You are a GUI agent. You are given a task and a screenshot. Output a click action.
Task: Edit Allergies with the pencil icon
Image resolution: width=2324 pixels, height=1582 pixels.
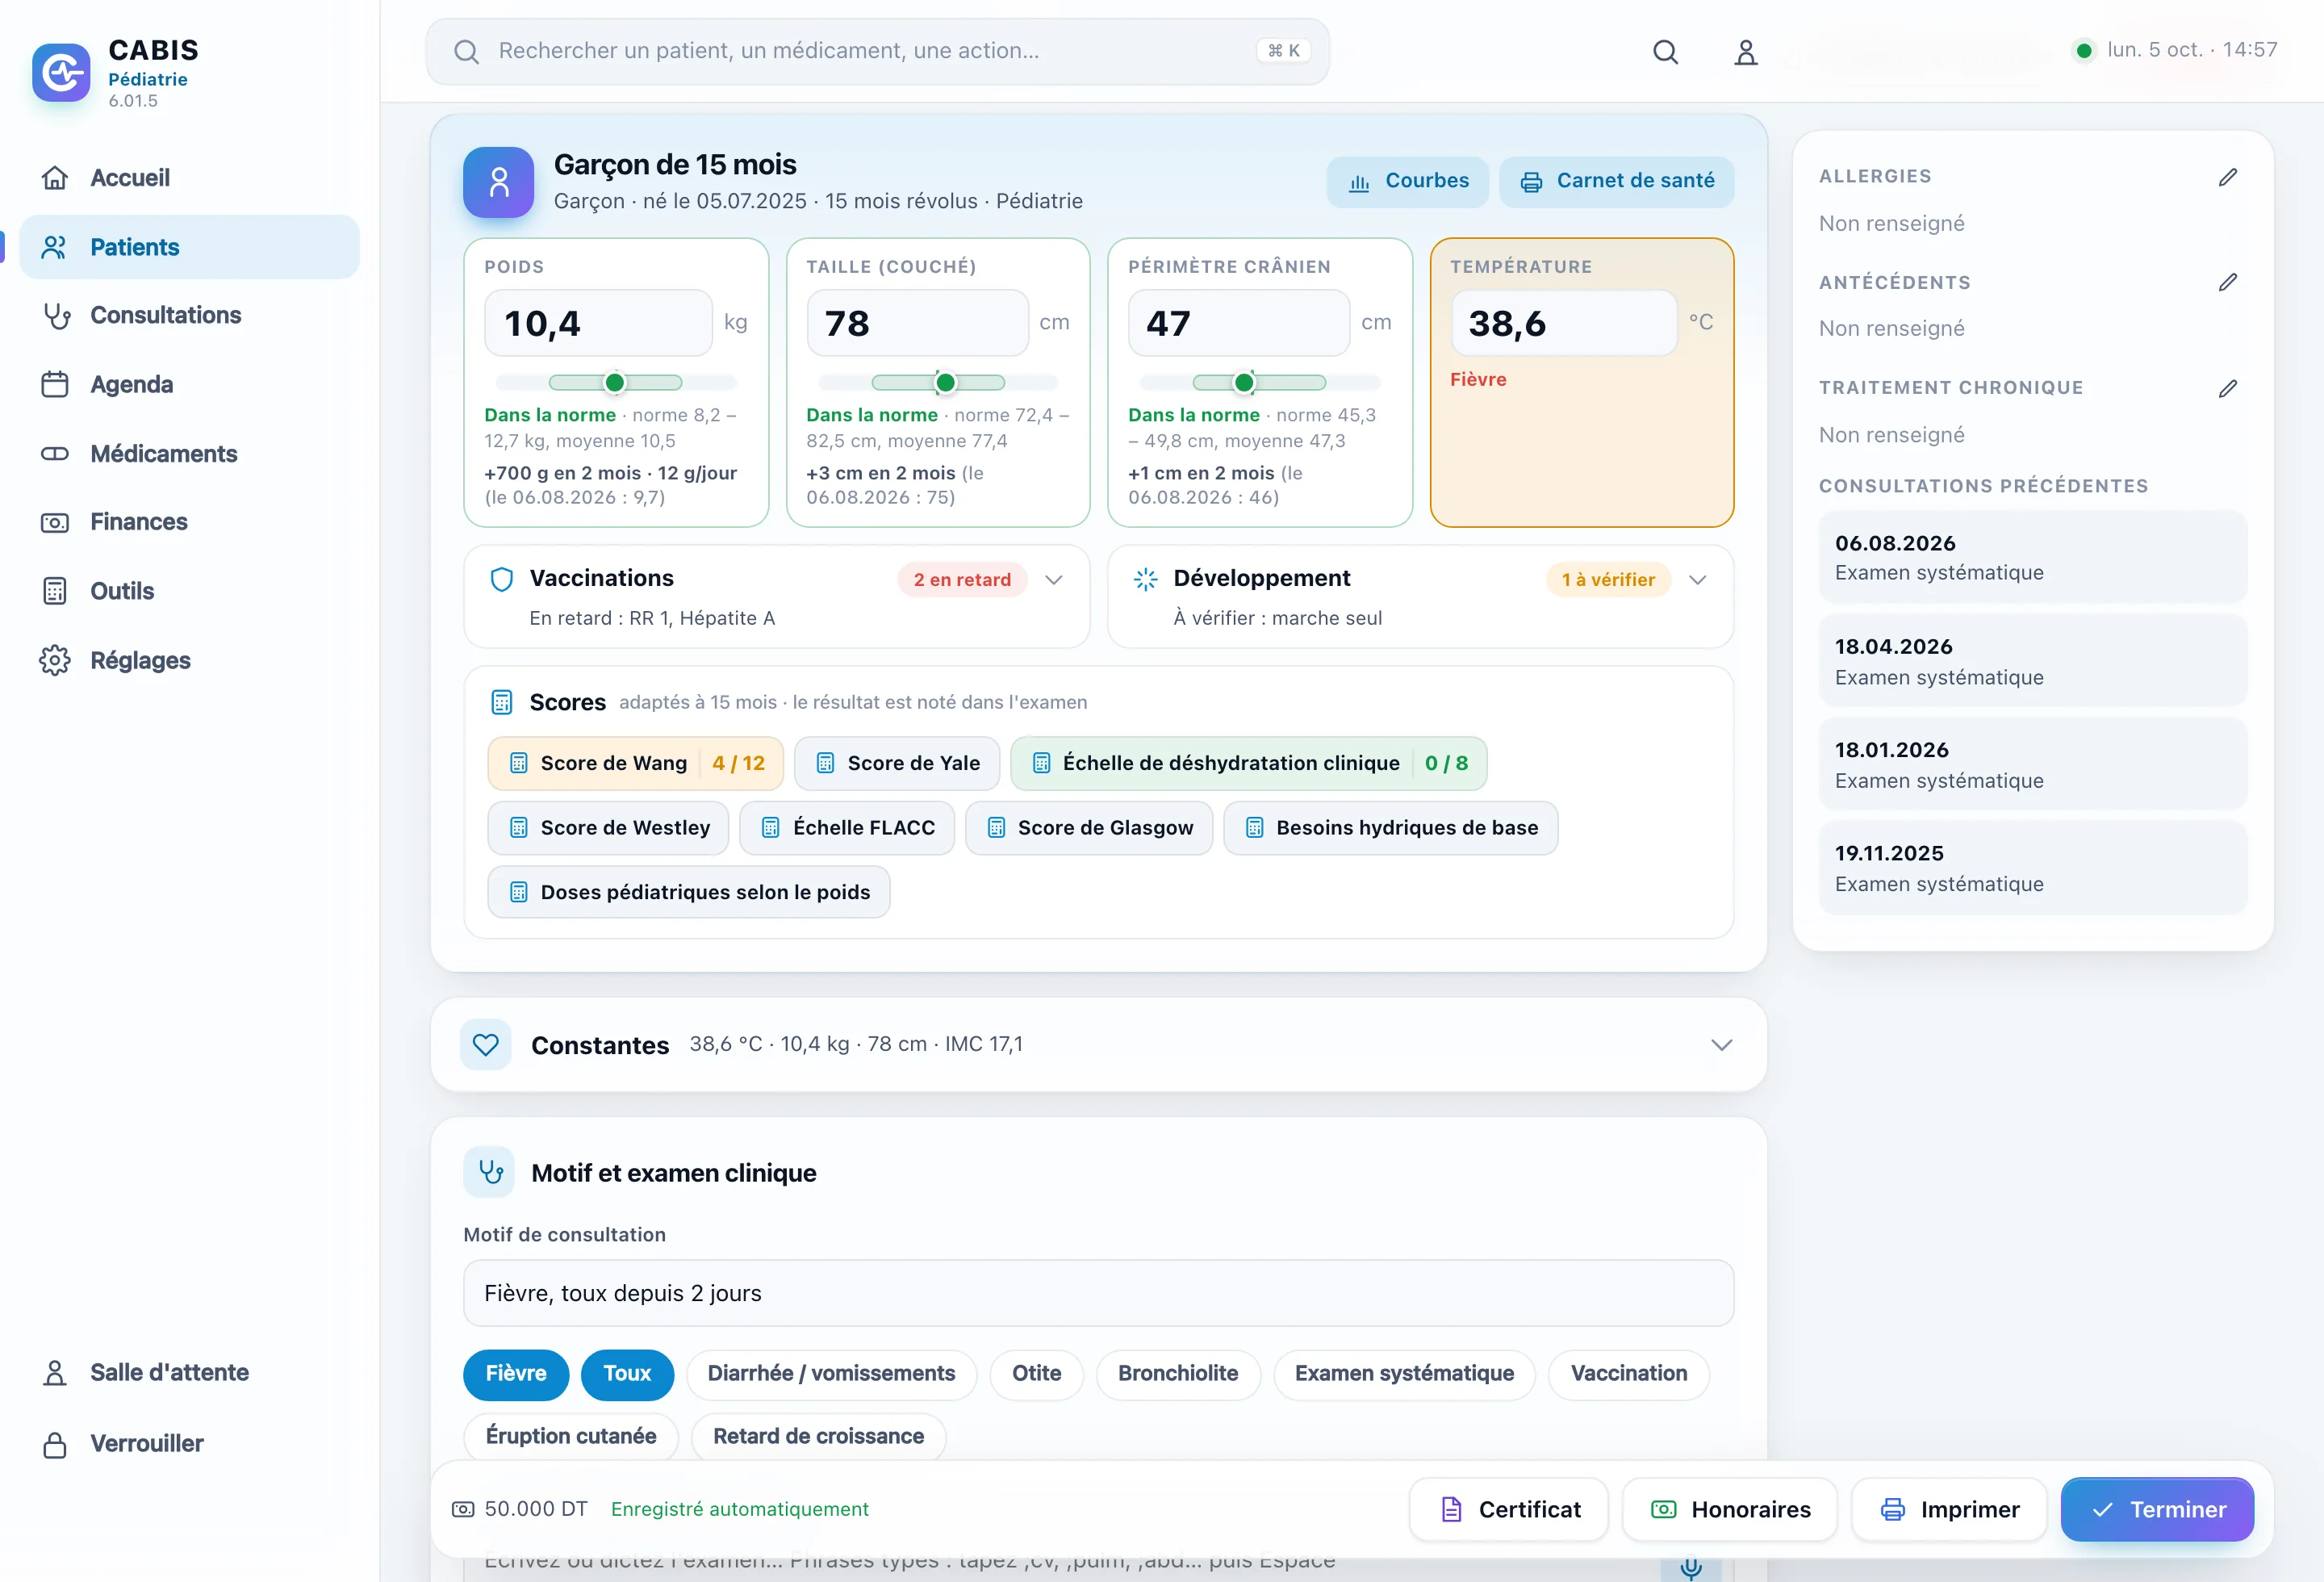2228,177
